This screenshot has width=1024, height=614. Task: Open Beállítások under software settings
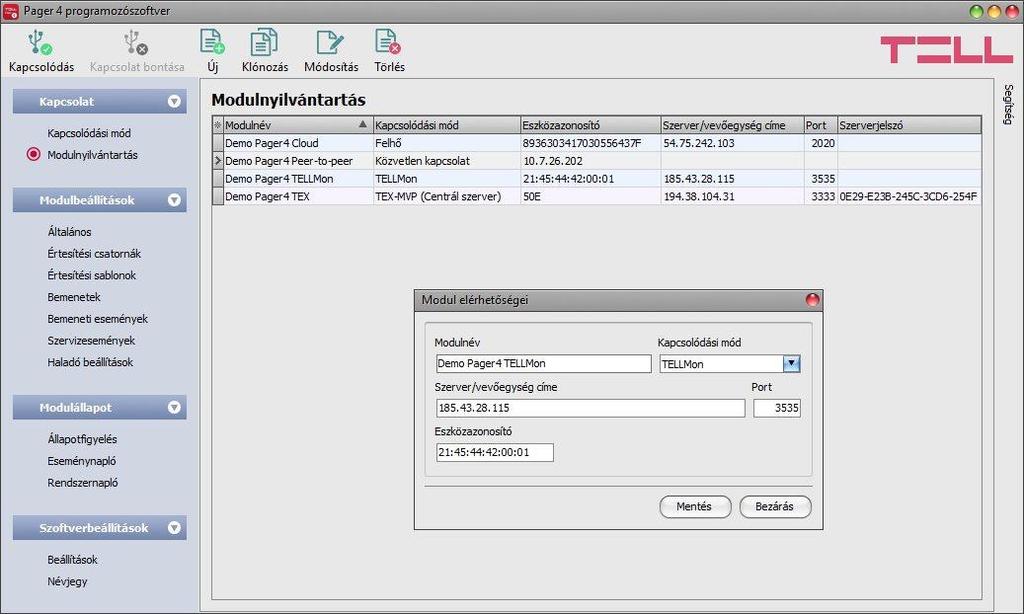click(72, 560)
